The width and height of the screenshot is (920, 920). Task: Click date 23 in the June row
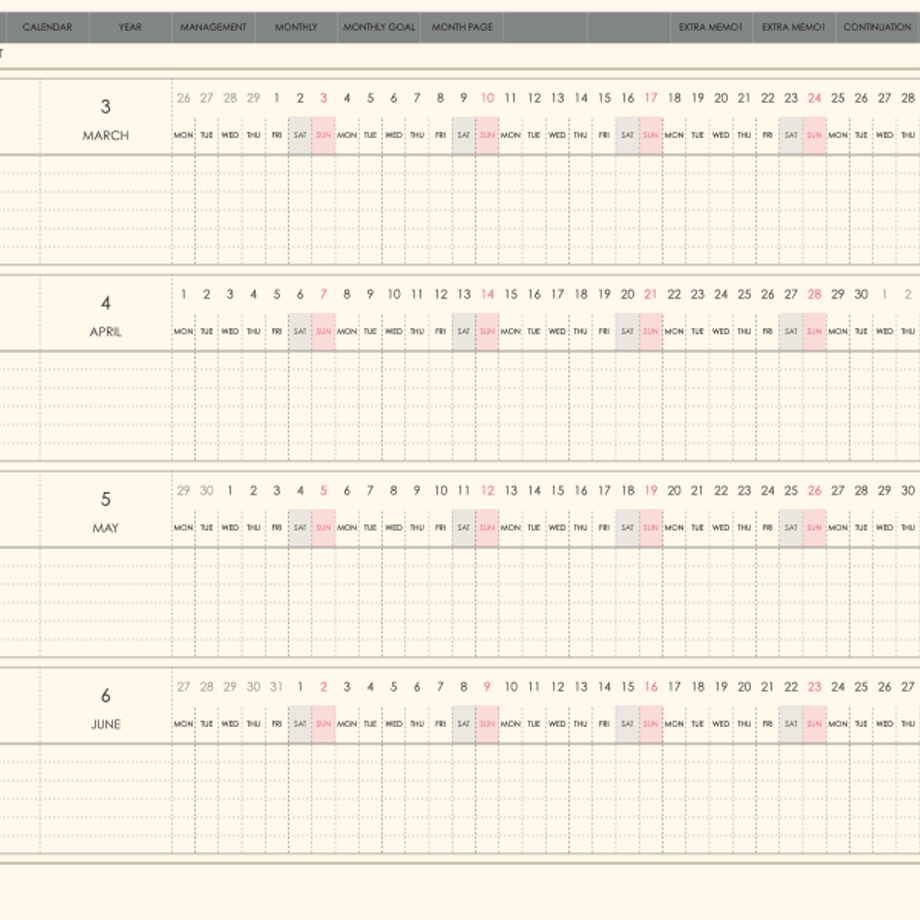(x=814, y=687)
